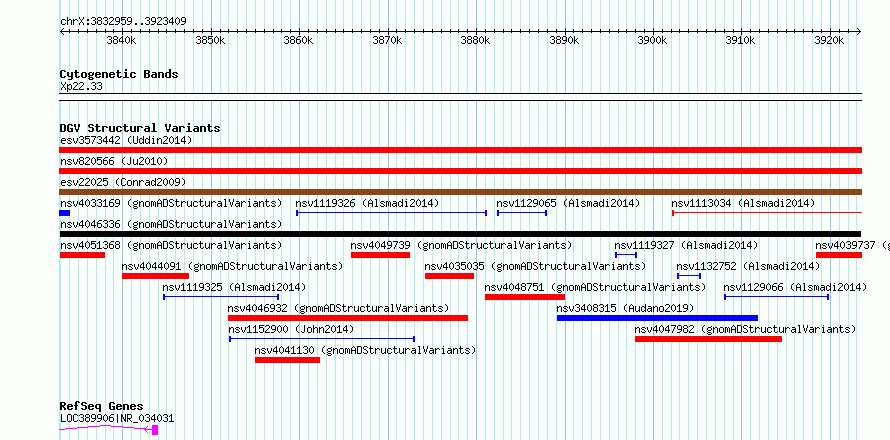Image resolution: width=890 pixels, height=440 pixels.
Task: Click the 3880k ruler tick label
Action: coord(475,41)
